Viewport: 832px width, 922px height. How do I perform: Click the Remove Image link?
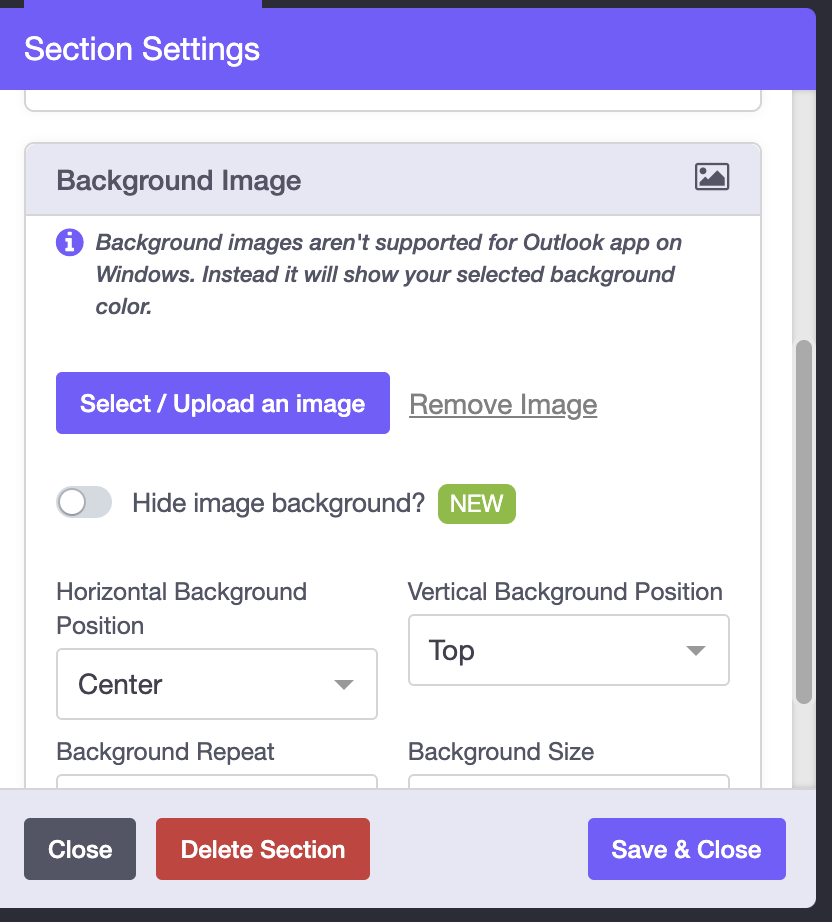[x=503, y=404]
